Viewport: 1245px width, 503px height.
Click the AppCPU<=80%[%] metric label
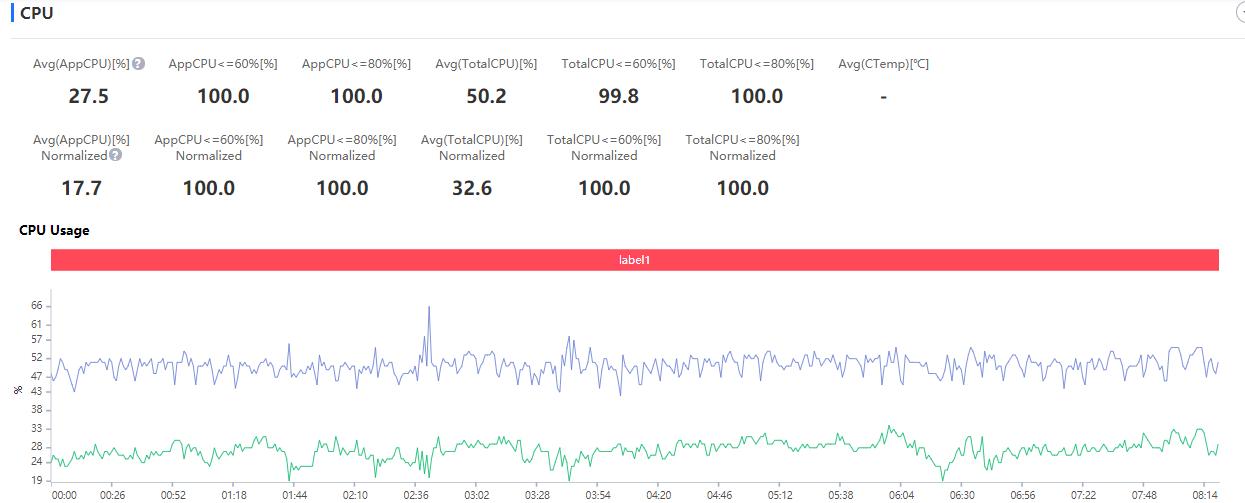coord(356,64)
